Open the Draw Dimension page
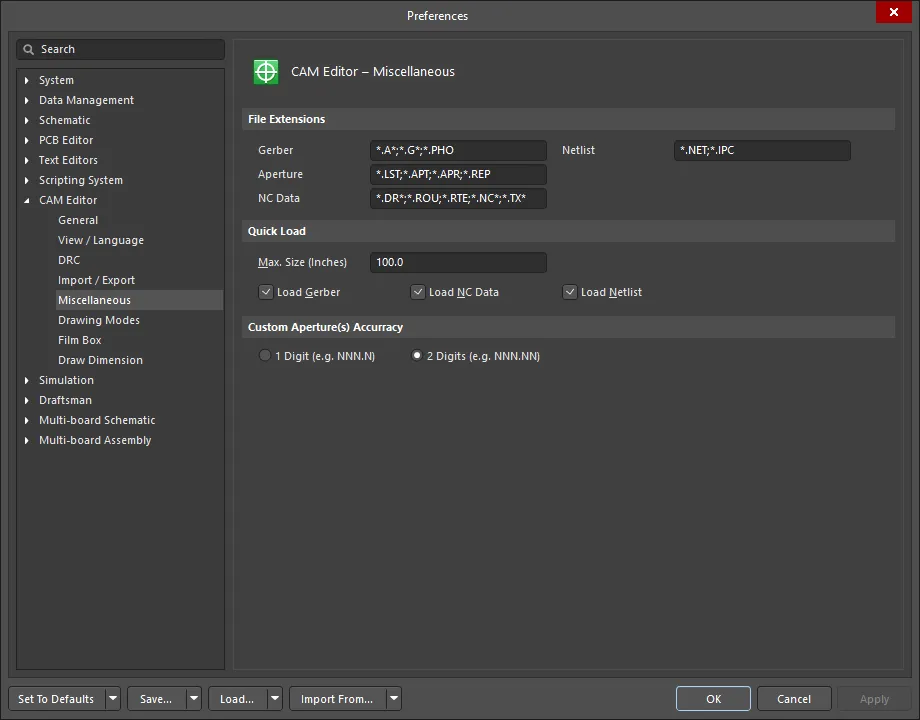Screen dimensions: 920x720 pos(100,360)
